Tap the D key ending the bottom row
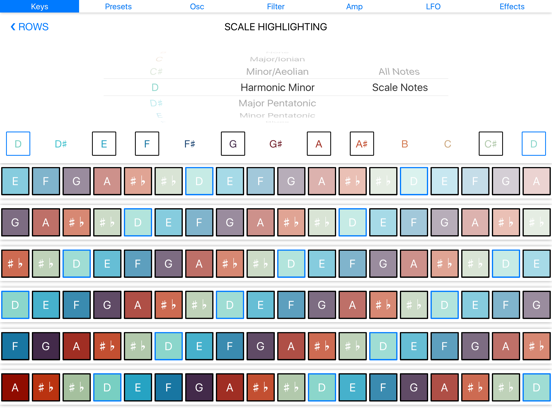 [x=537, y=387]
